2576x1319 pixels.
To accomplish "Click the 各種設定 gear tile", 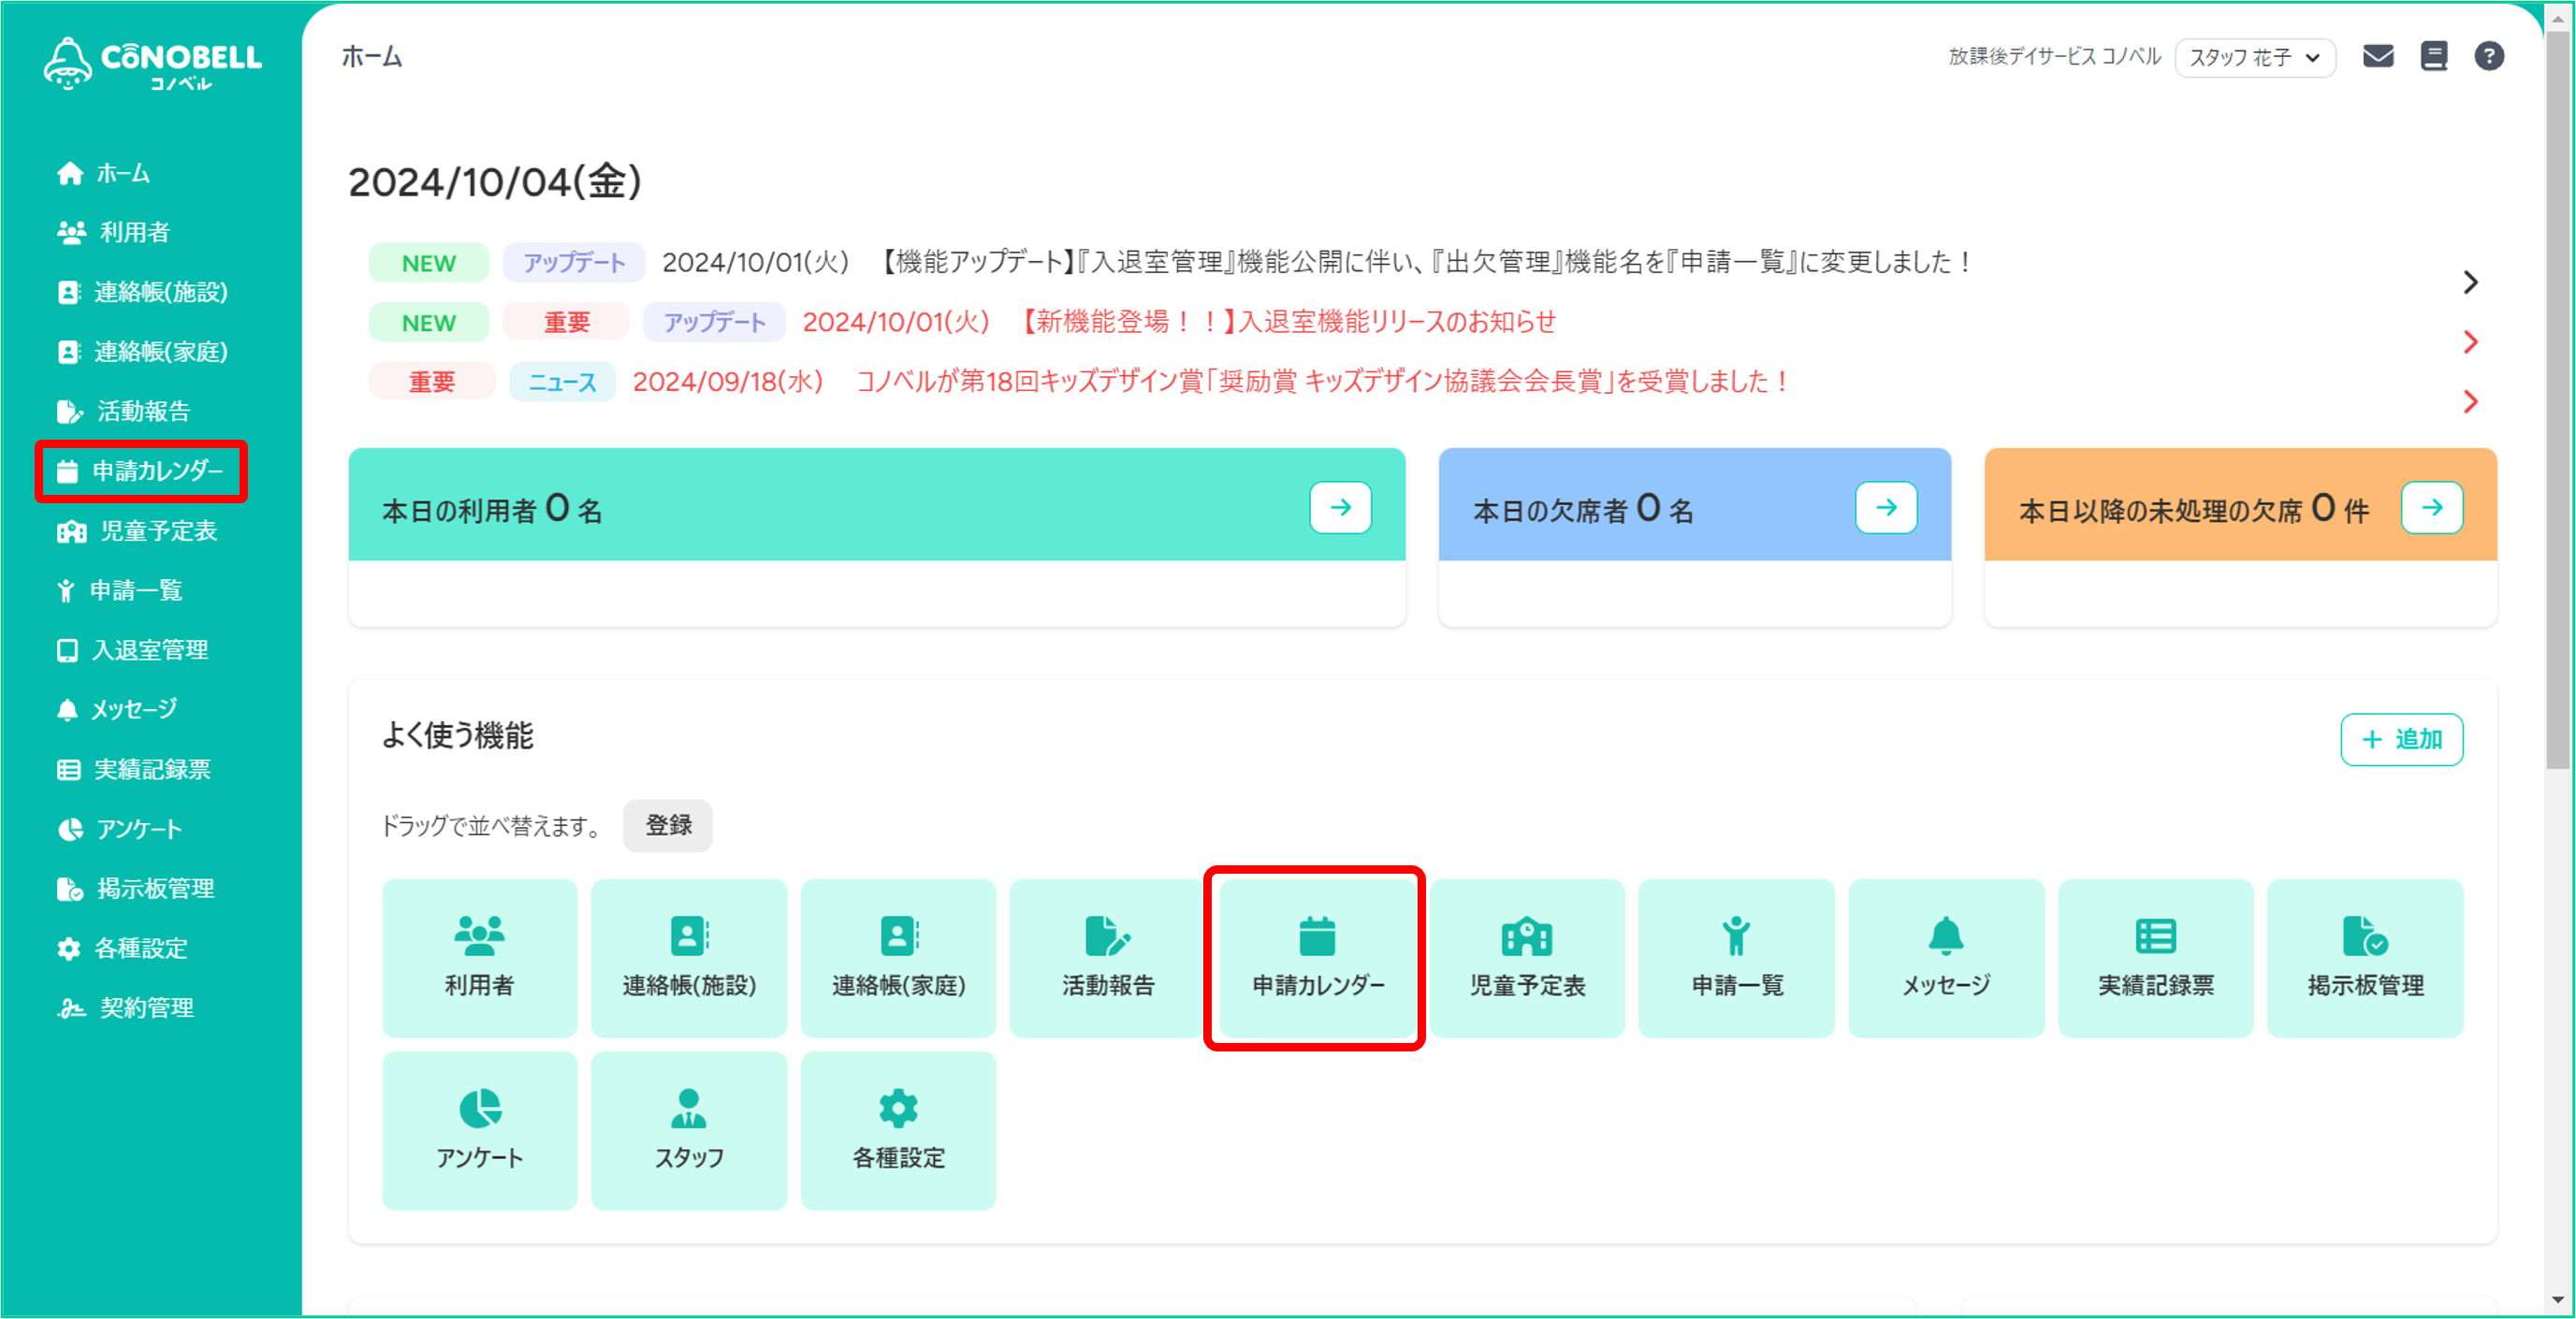I will point(898,1130).
